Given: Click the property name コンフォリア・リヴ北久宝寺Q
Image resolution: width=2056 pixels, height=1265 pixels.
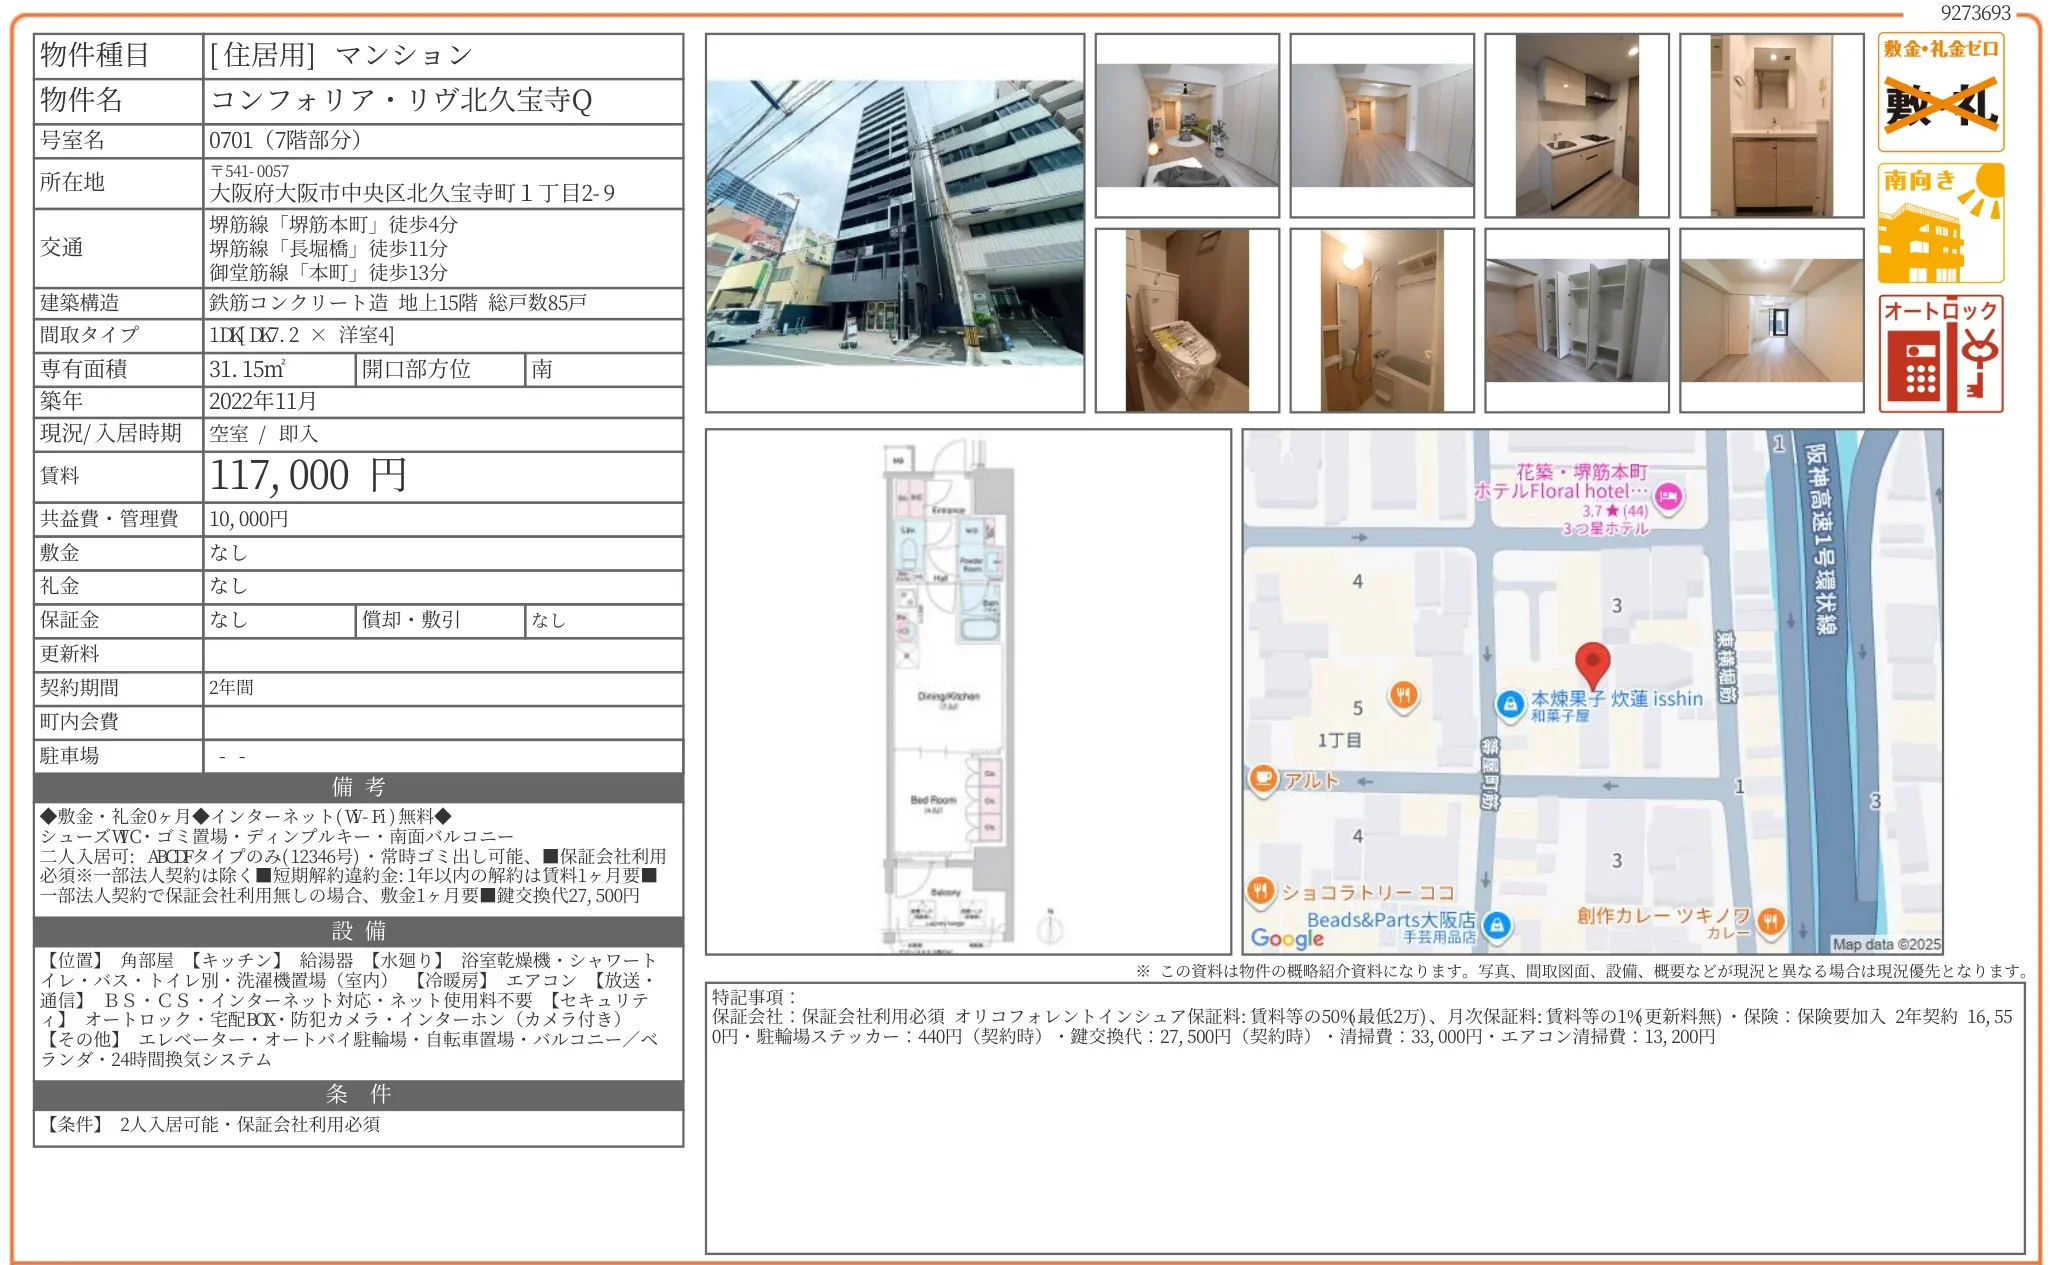Looking at the screenshot, I should [x=401, y=100].
